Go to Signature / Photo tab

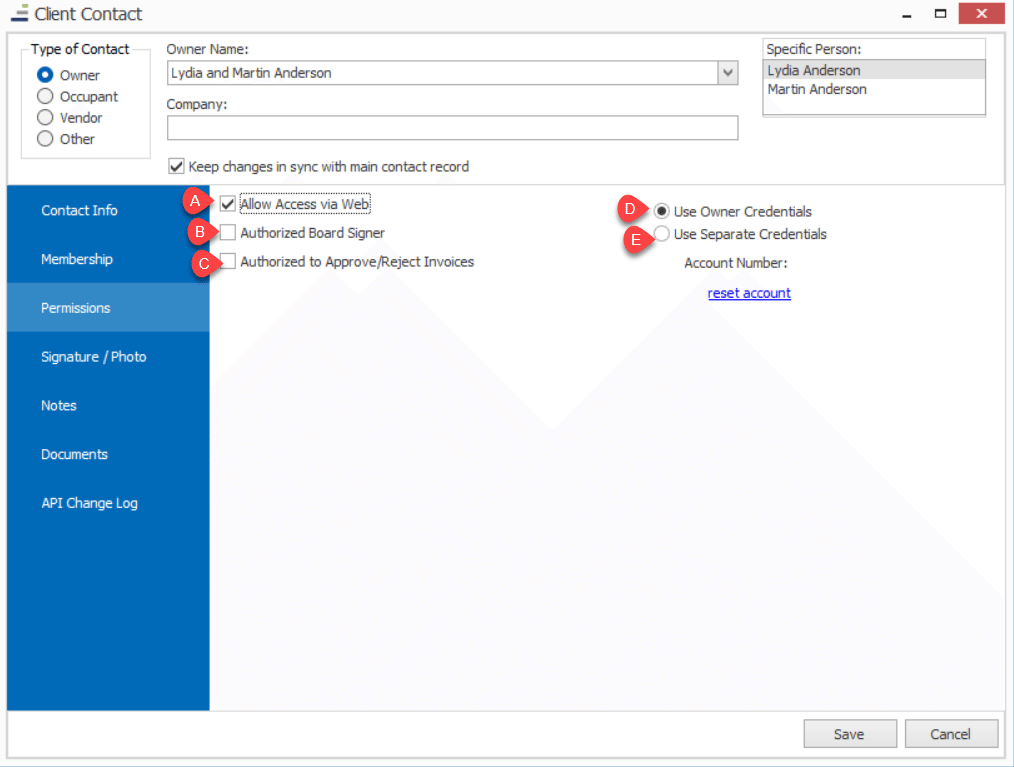108,356
